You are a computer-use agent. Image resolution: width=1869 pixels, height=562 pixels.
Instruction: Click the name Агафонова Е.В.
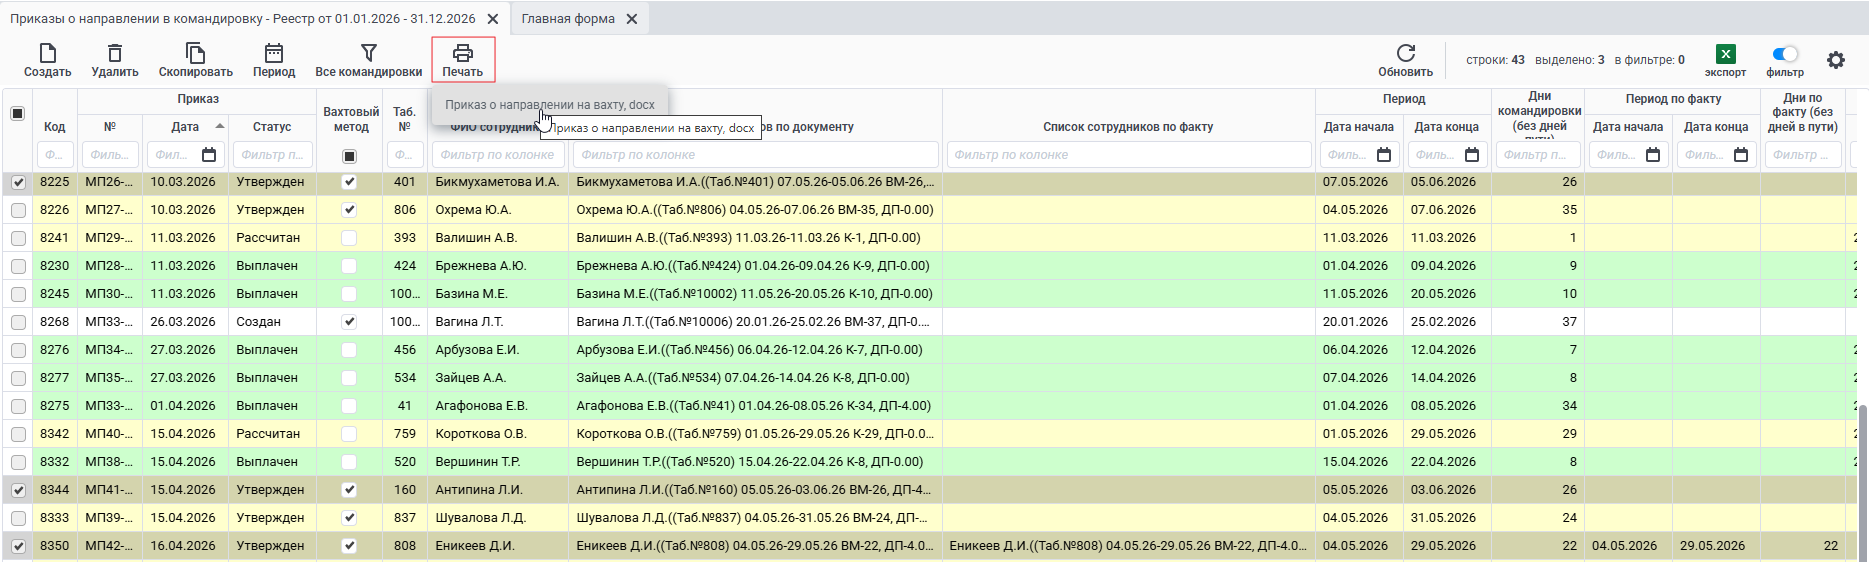(481, 406)
